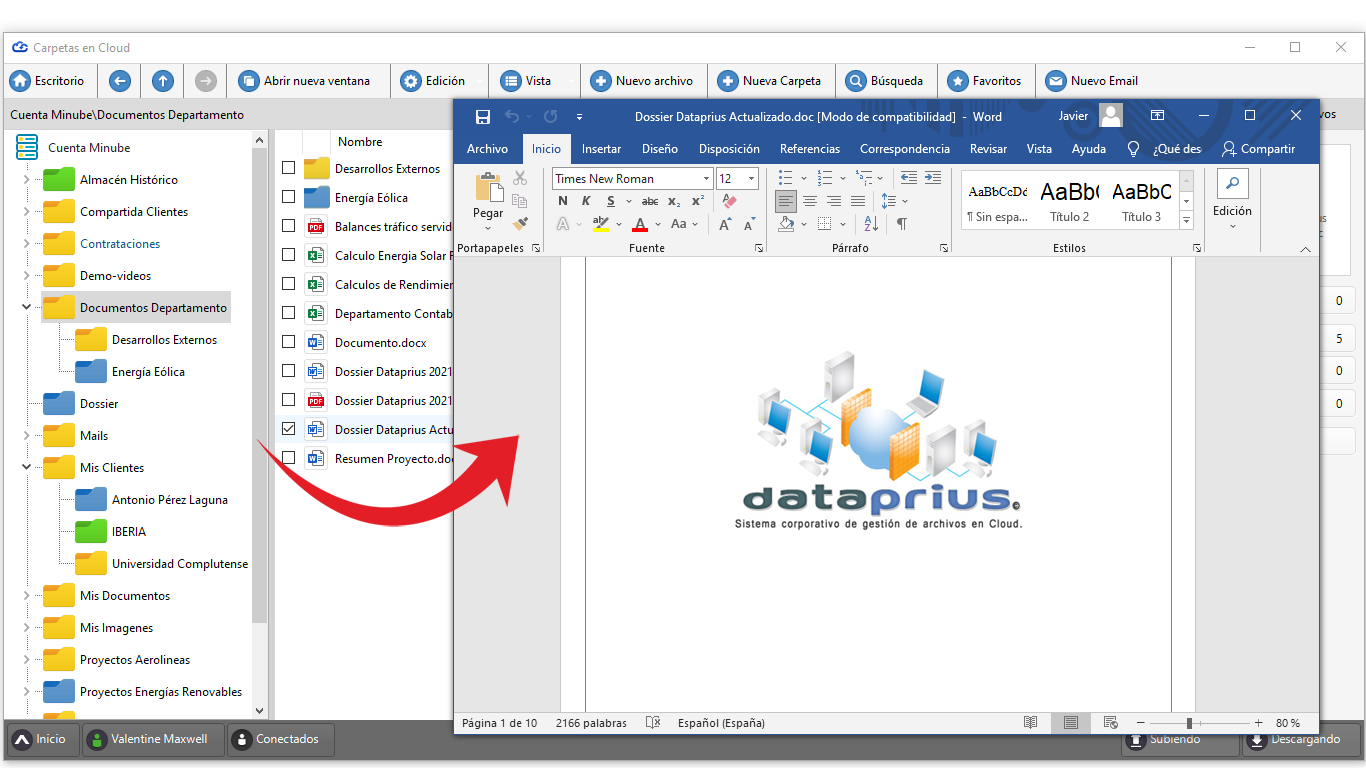Open the line spacing dropdown arrow

point(905,201)
